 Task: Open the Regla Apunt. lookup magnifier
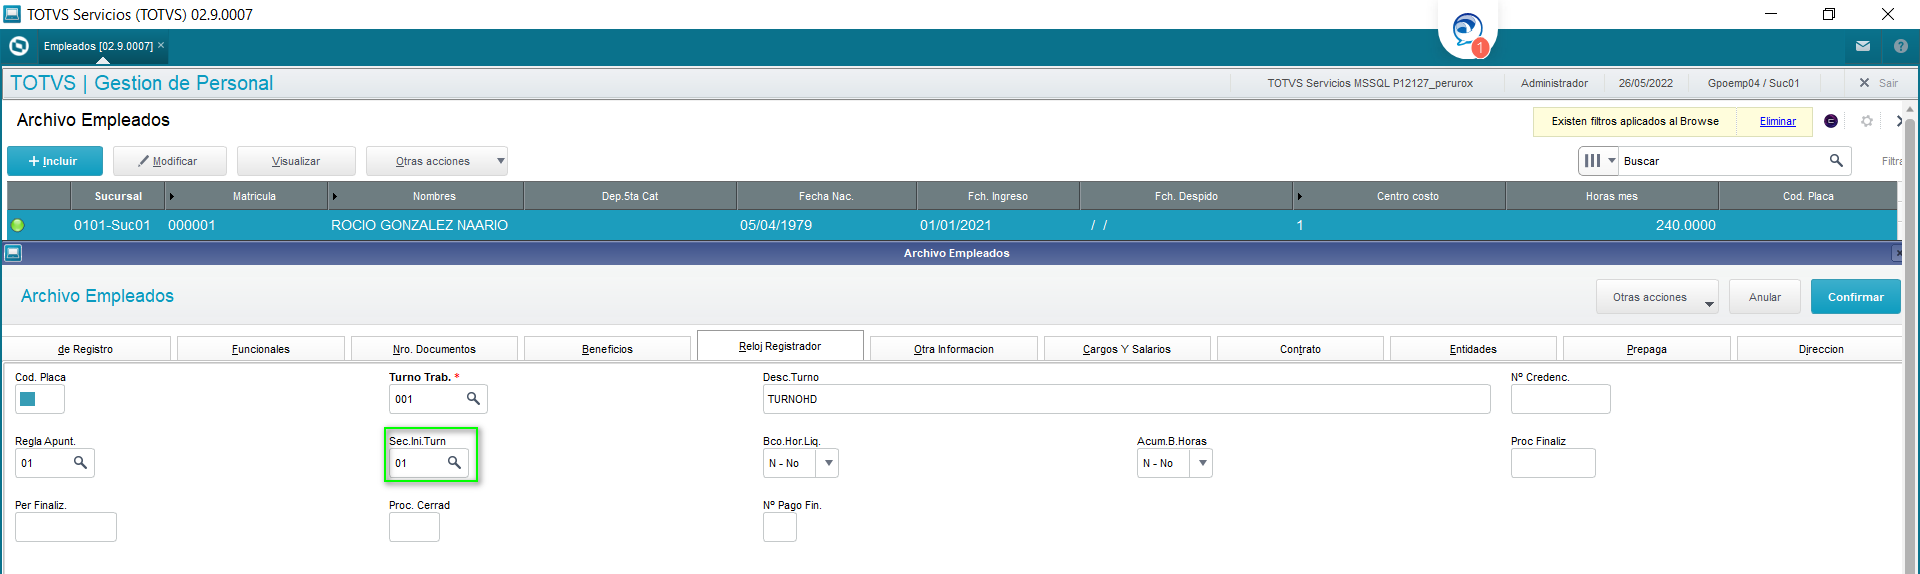(x=80, y=462)
